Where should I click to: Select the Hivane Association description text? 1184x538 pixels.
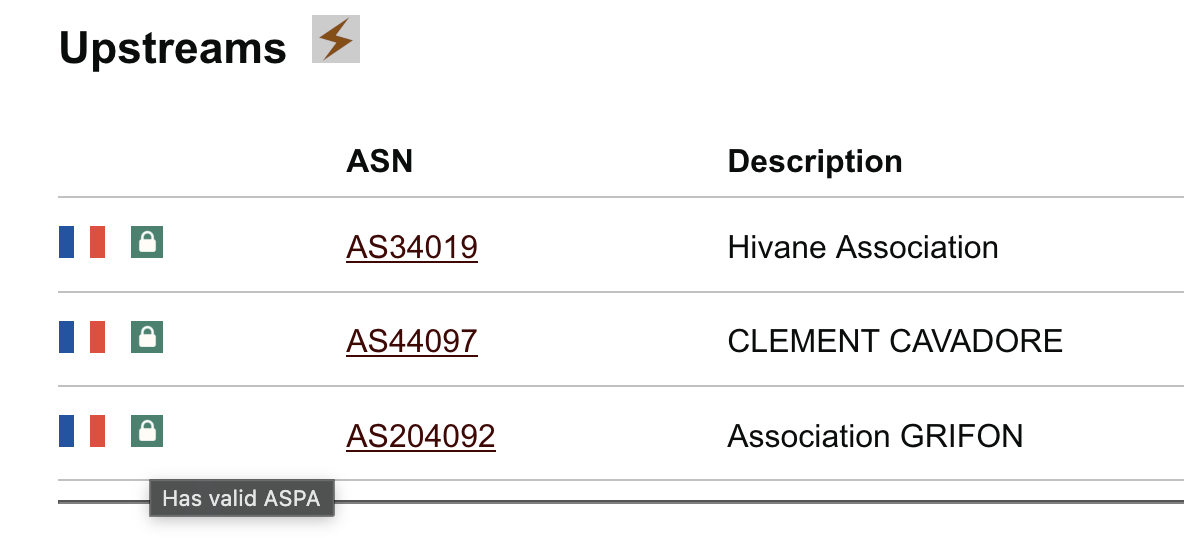click(x=863, y=247)
